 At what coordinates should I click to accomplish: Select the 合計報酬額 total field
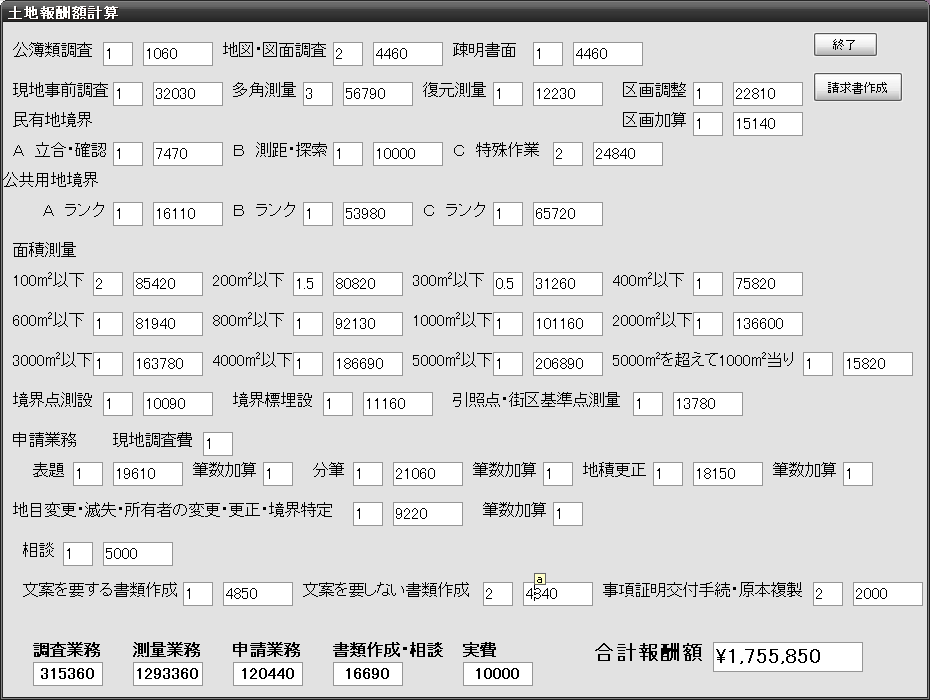[x=787, y=657]
